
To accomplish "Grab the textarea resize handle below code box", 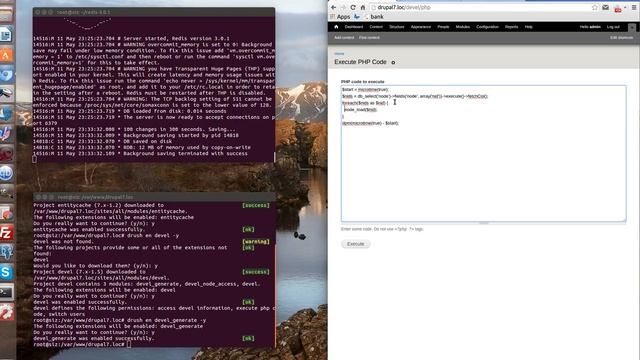I will click(x=483, y=223).
